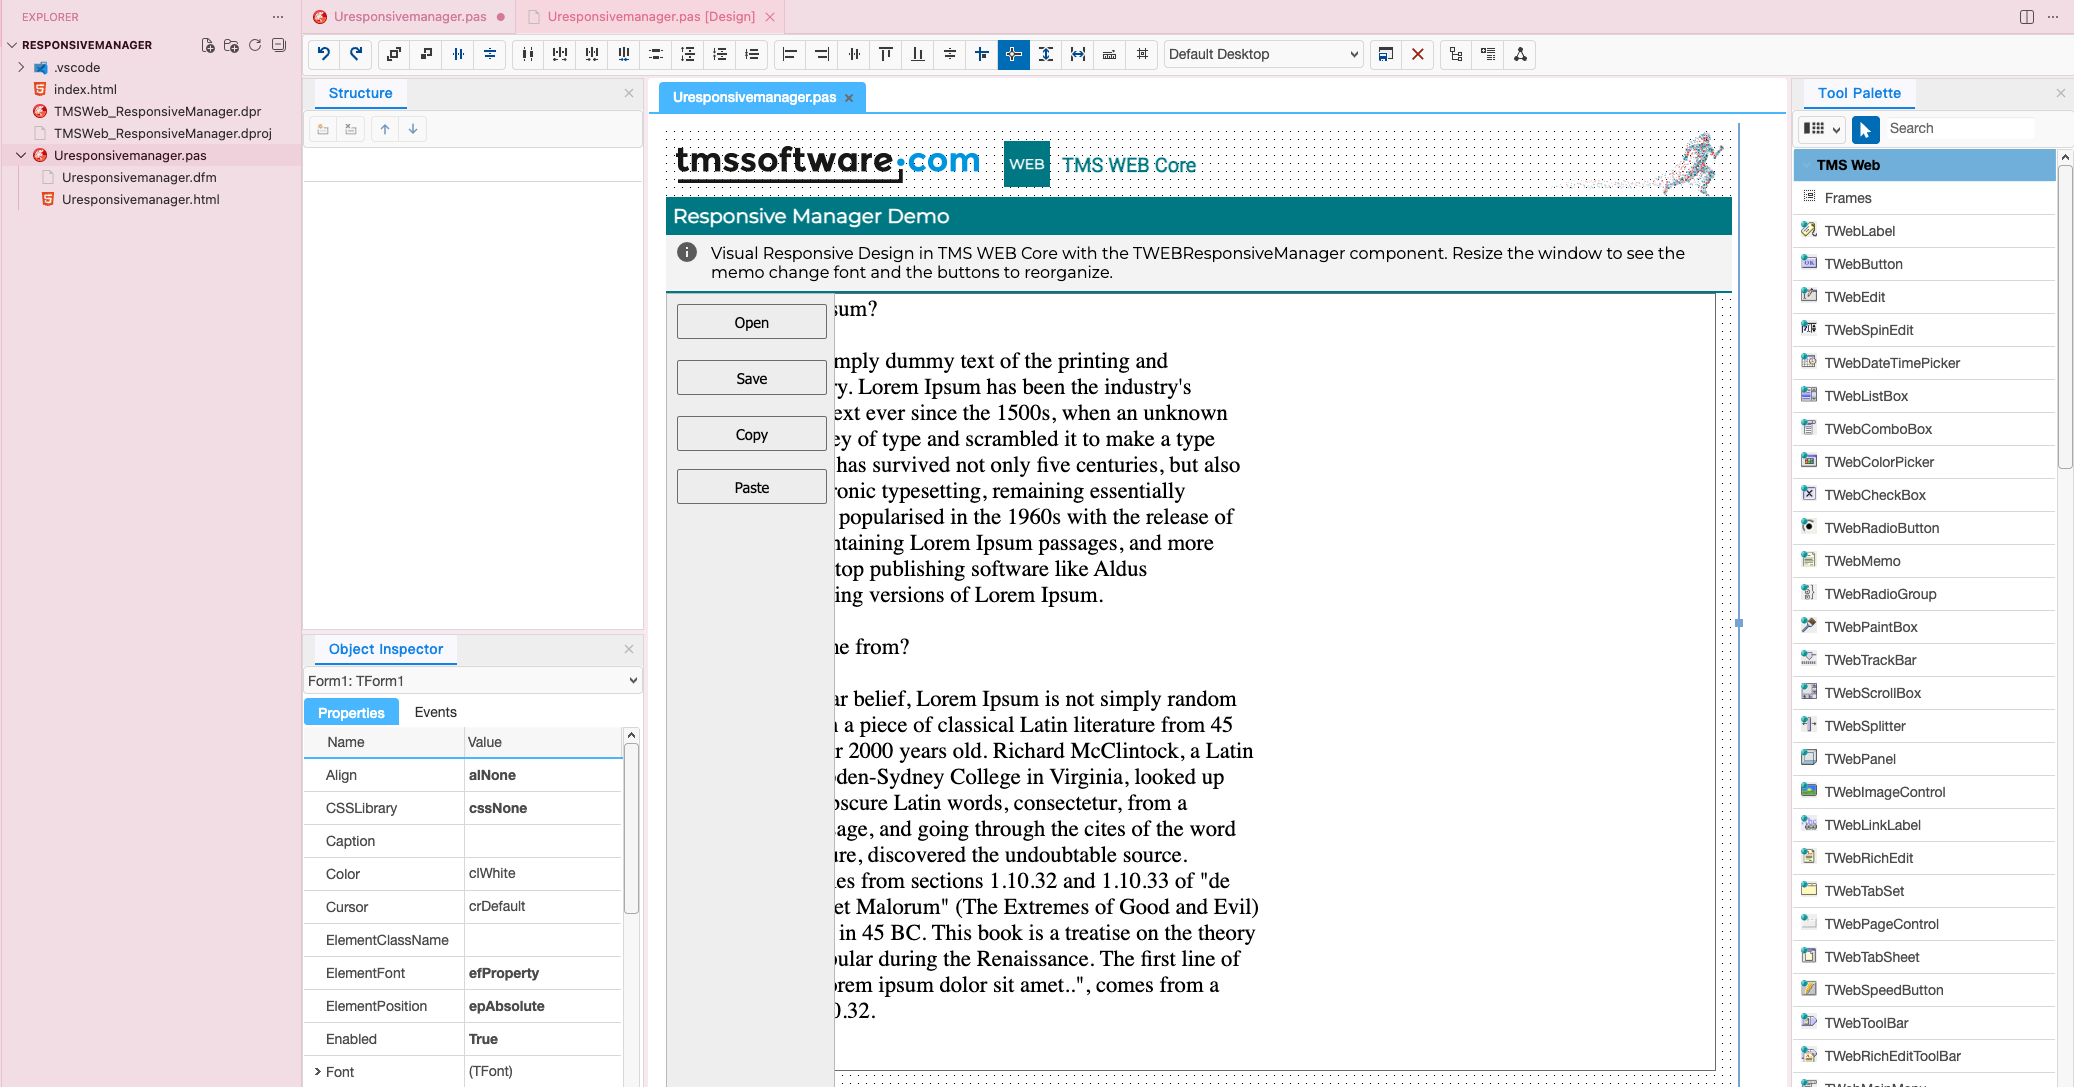Viewport: 2074px width, 1087px height.
Task: Click the Undo icon in designer toolbar
Action: point(323,54)
